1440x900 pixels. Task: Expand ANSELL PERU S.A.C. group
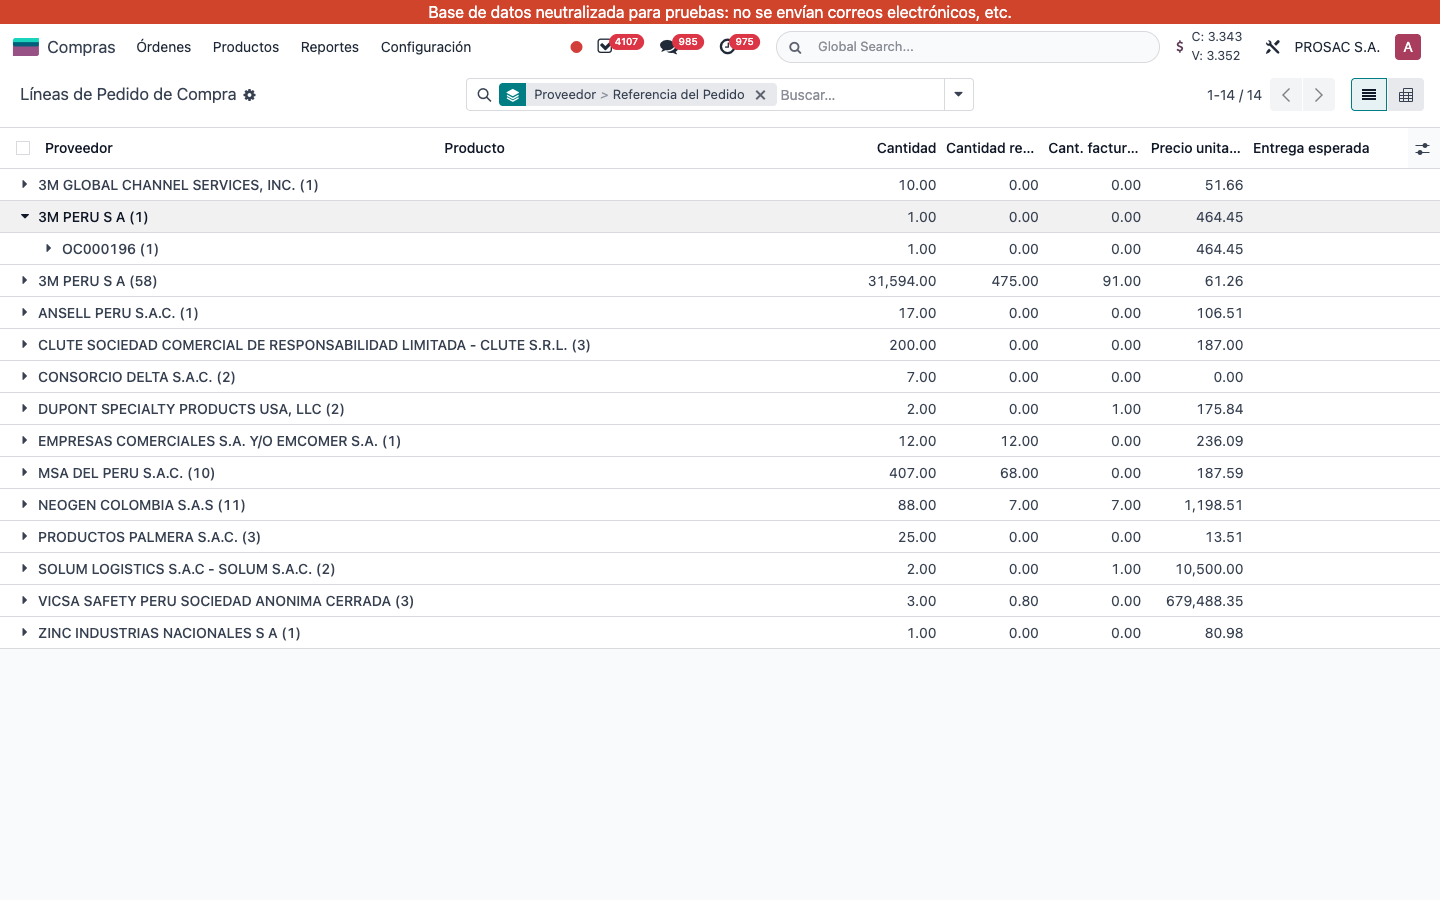(x=25, y=313)
